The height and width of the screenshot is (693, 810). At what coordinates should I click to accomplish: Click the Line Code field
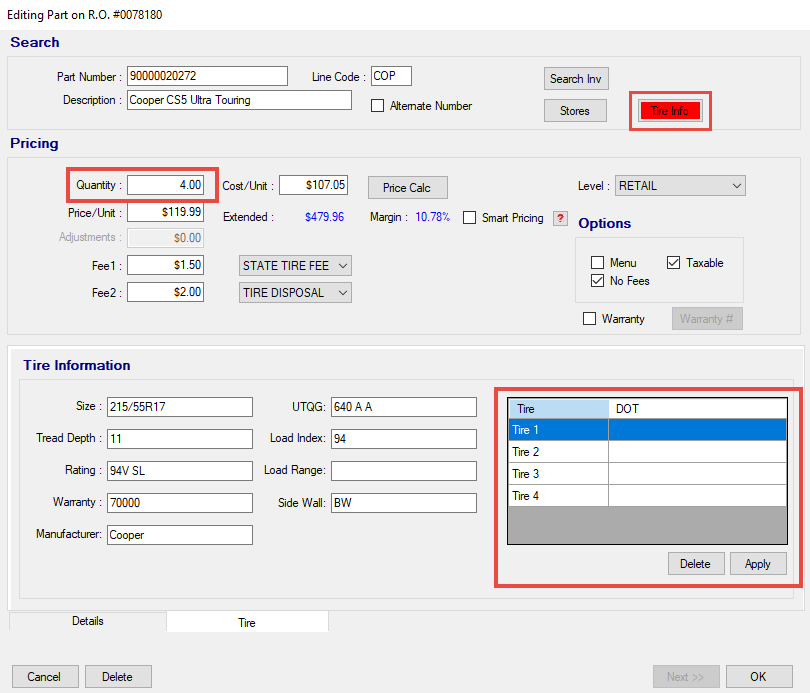coord(391,76)
